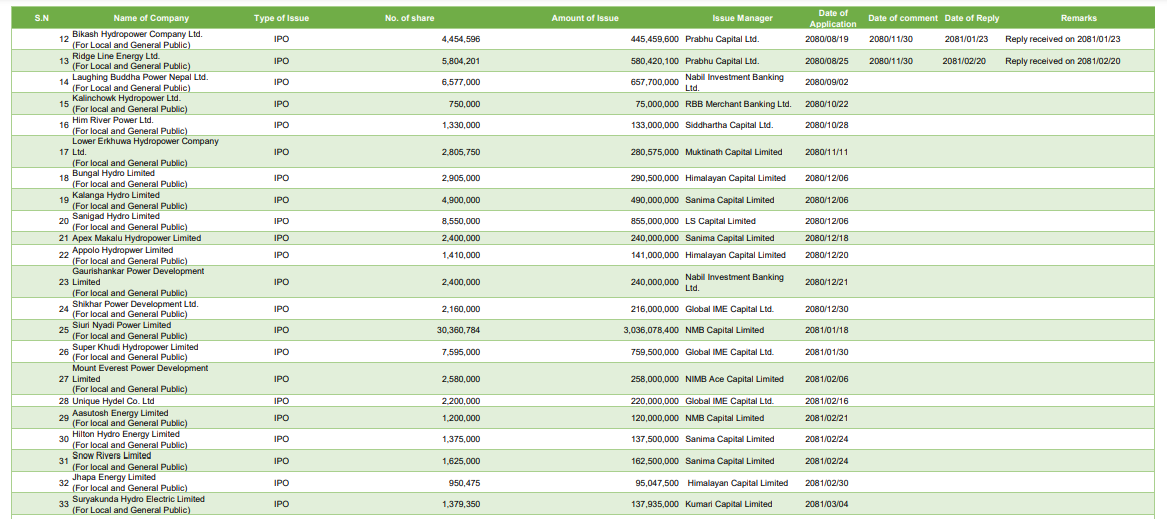Select Bikash Hydropower Company Ltd. name cell
1167x519 pixels.
tap(138, 39)
